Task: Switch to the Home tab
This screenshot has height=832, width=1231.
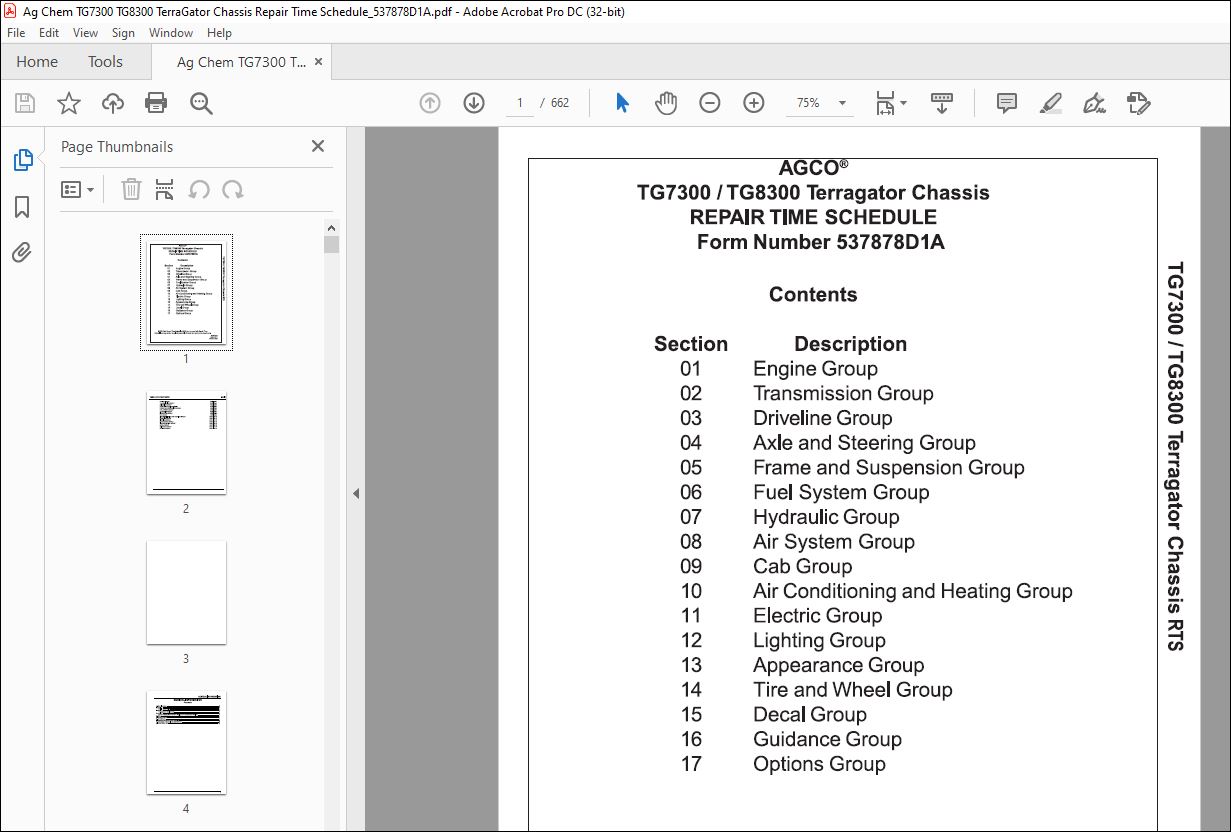Action: 37,62
